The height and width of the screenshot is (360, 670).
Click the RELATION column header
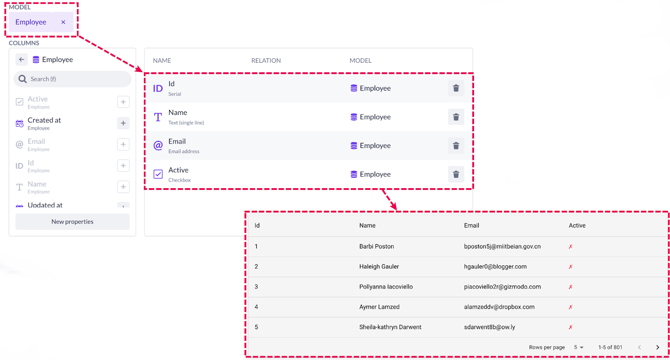click(266, 61)
